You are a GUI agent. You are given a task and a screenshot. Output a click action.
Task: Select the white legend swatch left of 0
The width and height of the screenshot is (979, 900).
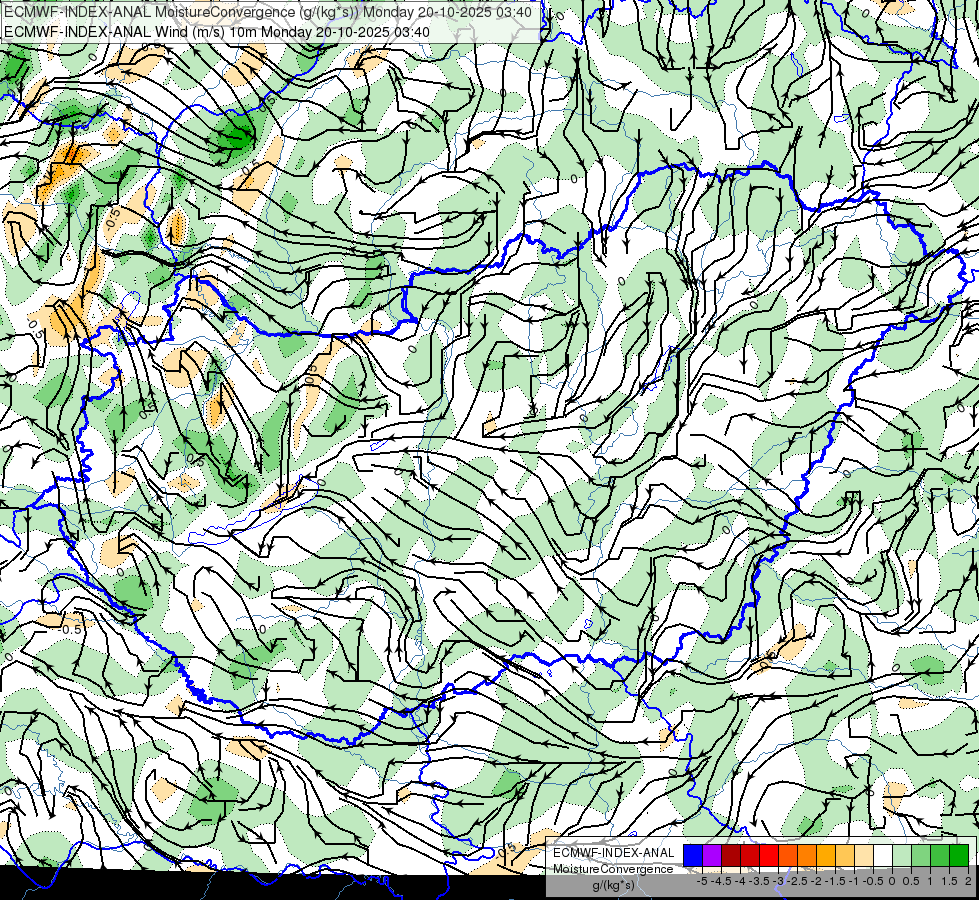883,855
